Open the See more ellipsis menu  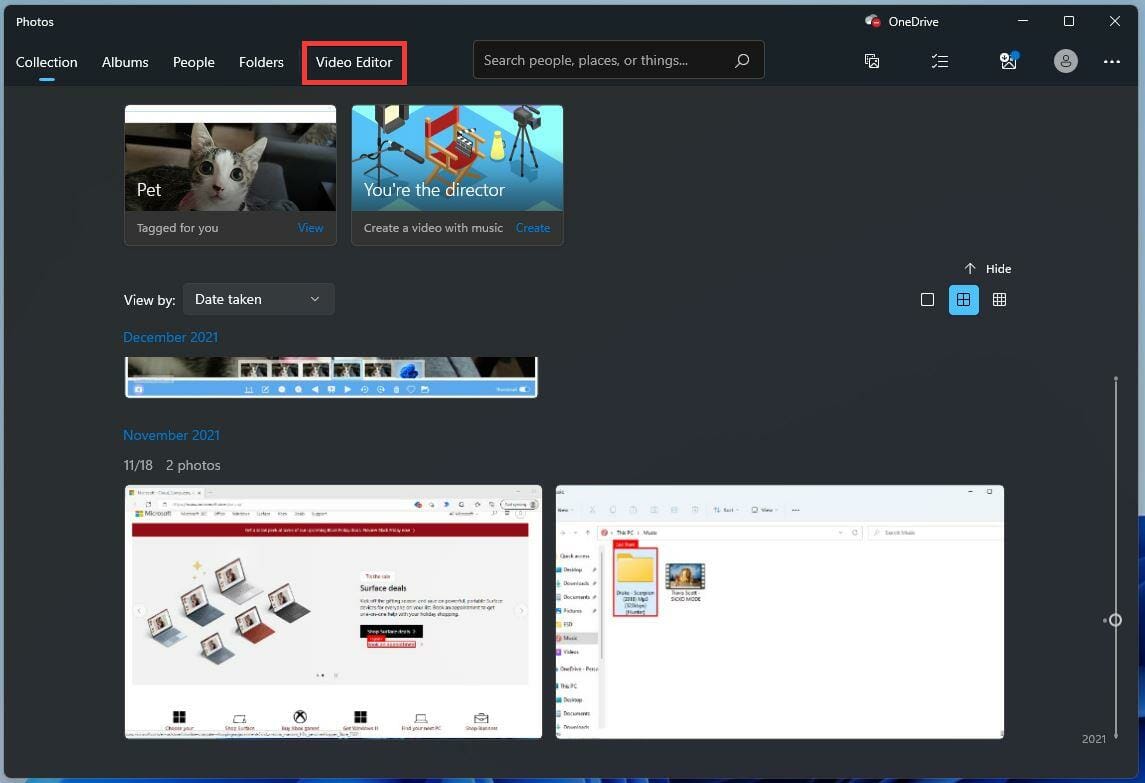point(1111,61)
